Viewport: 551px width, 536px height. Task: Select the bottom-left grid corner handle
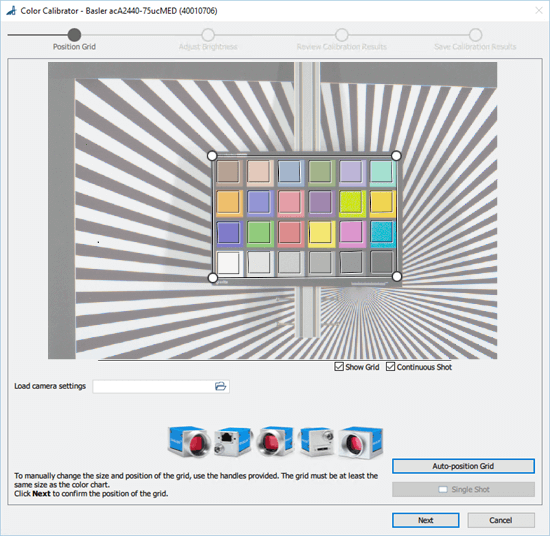click(x=213, y=278)
